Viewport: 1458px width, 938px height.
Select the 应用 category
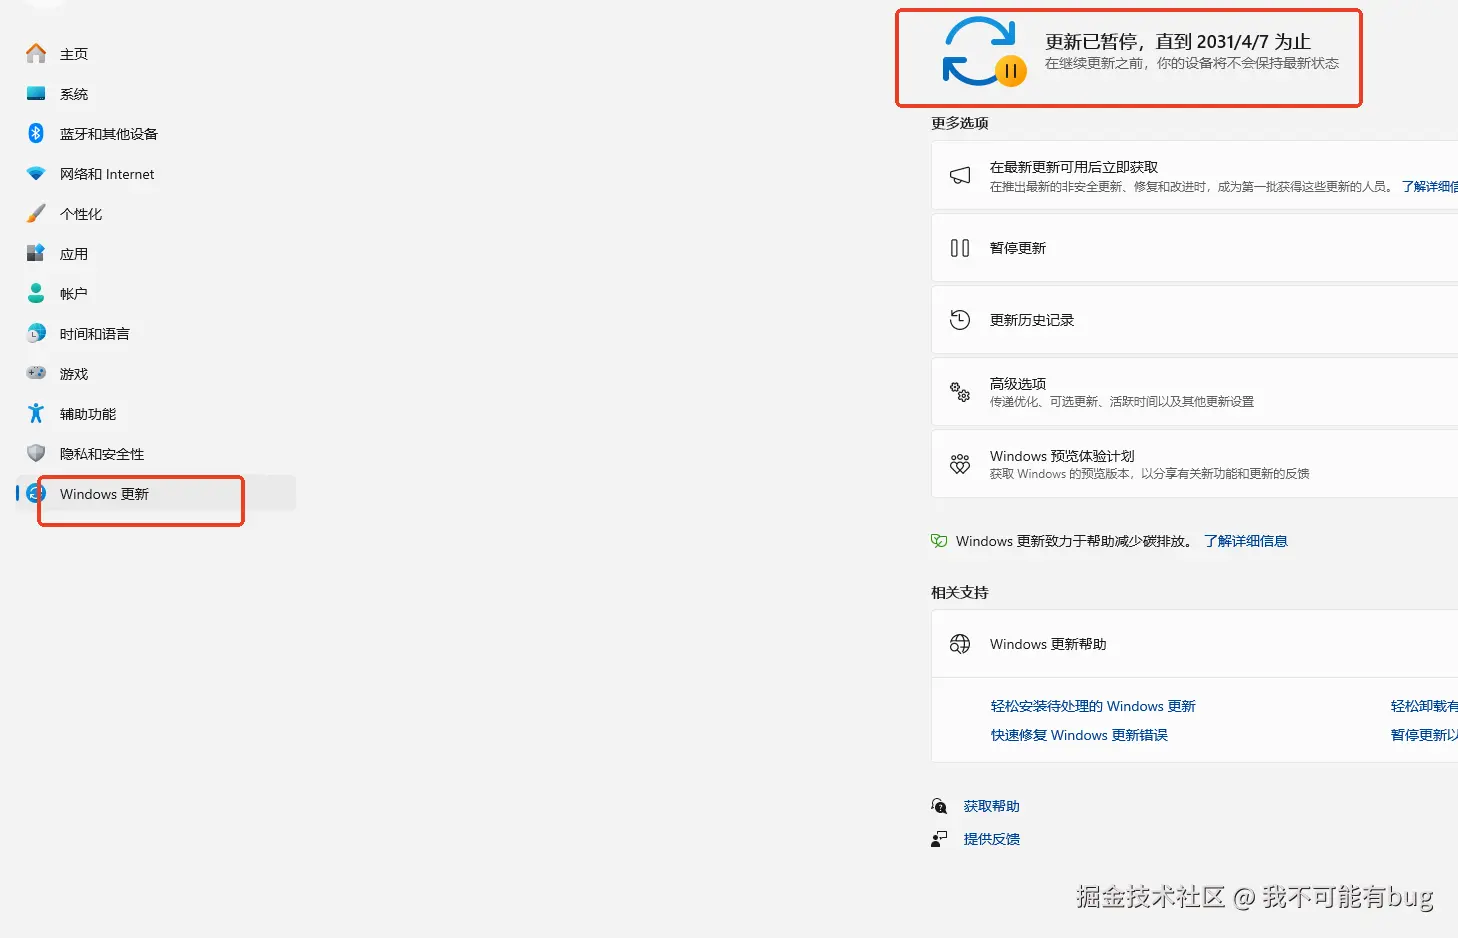74,254
